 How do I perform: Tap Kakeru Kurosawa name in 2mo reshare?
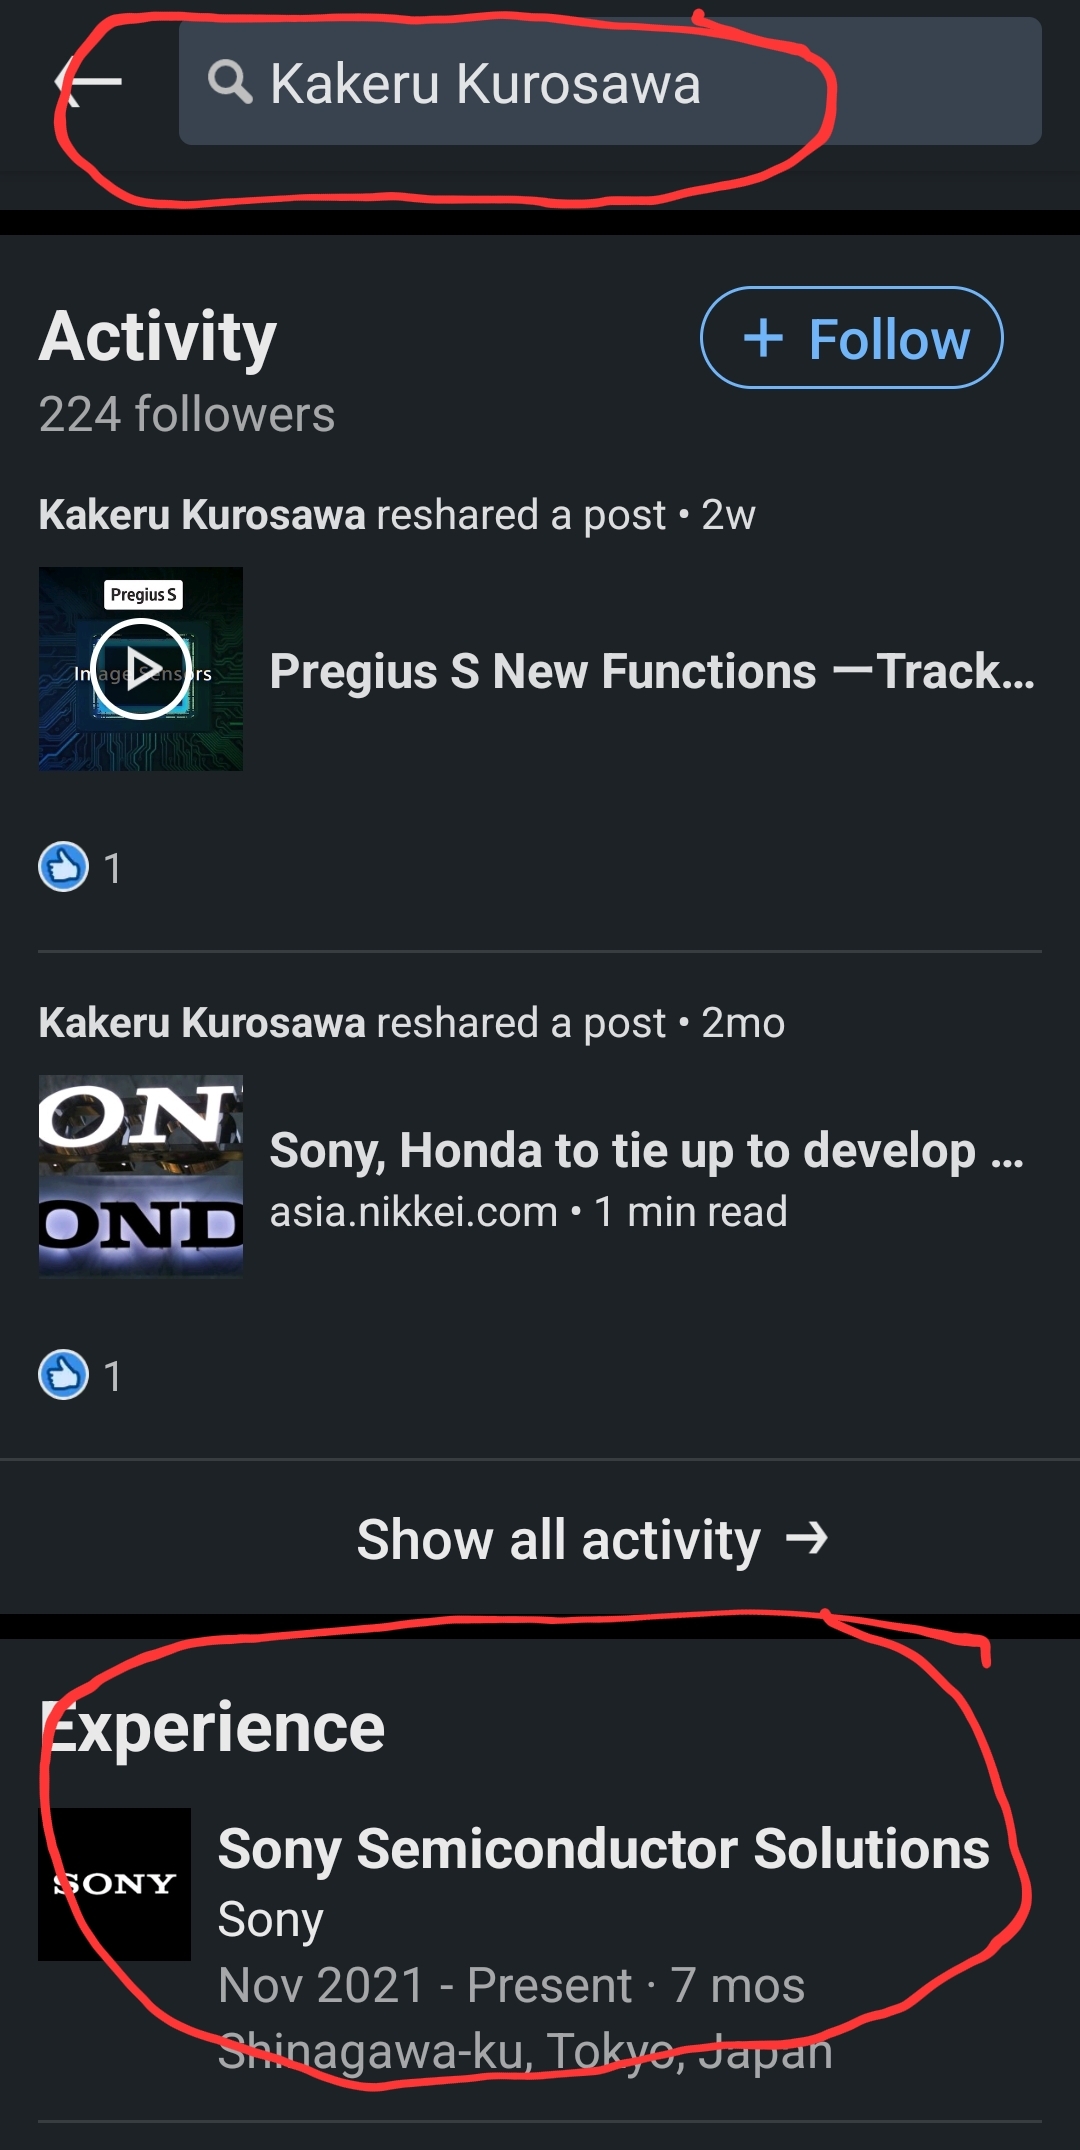(202, 1023)
